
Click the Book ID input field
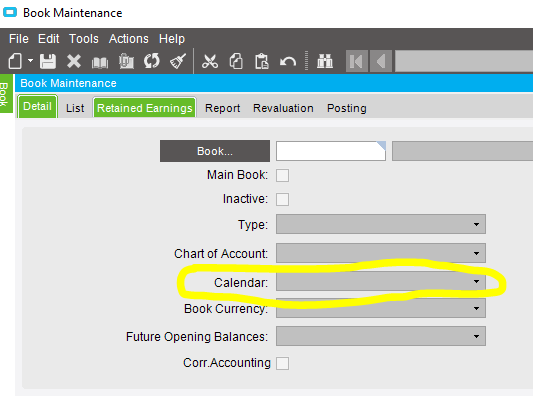pyautogui.click(x=331, y=151)
